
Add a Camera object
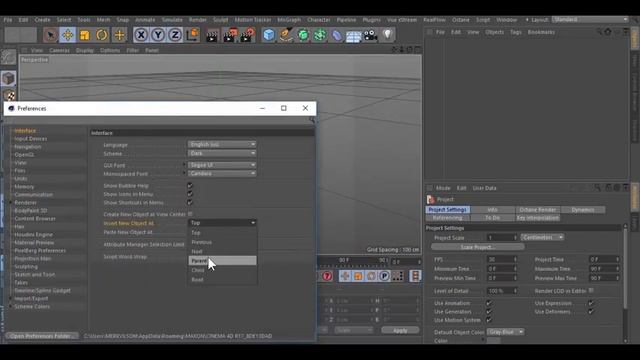coord(370,35)
